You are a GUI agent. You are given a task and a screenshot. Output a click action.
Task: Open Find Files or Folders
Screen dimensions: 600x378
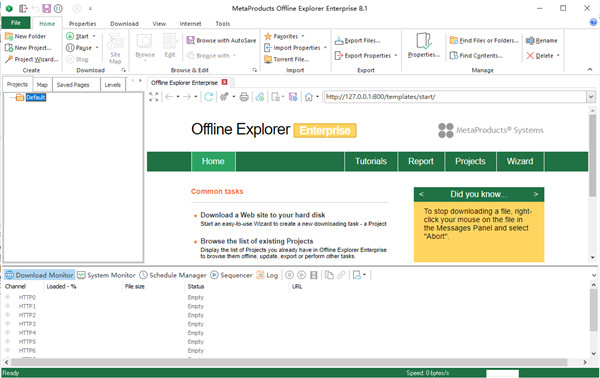pos(484,40)
